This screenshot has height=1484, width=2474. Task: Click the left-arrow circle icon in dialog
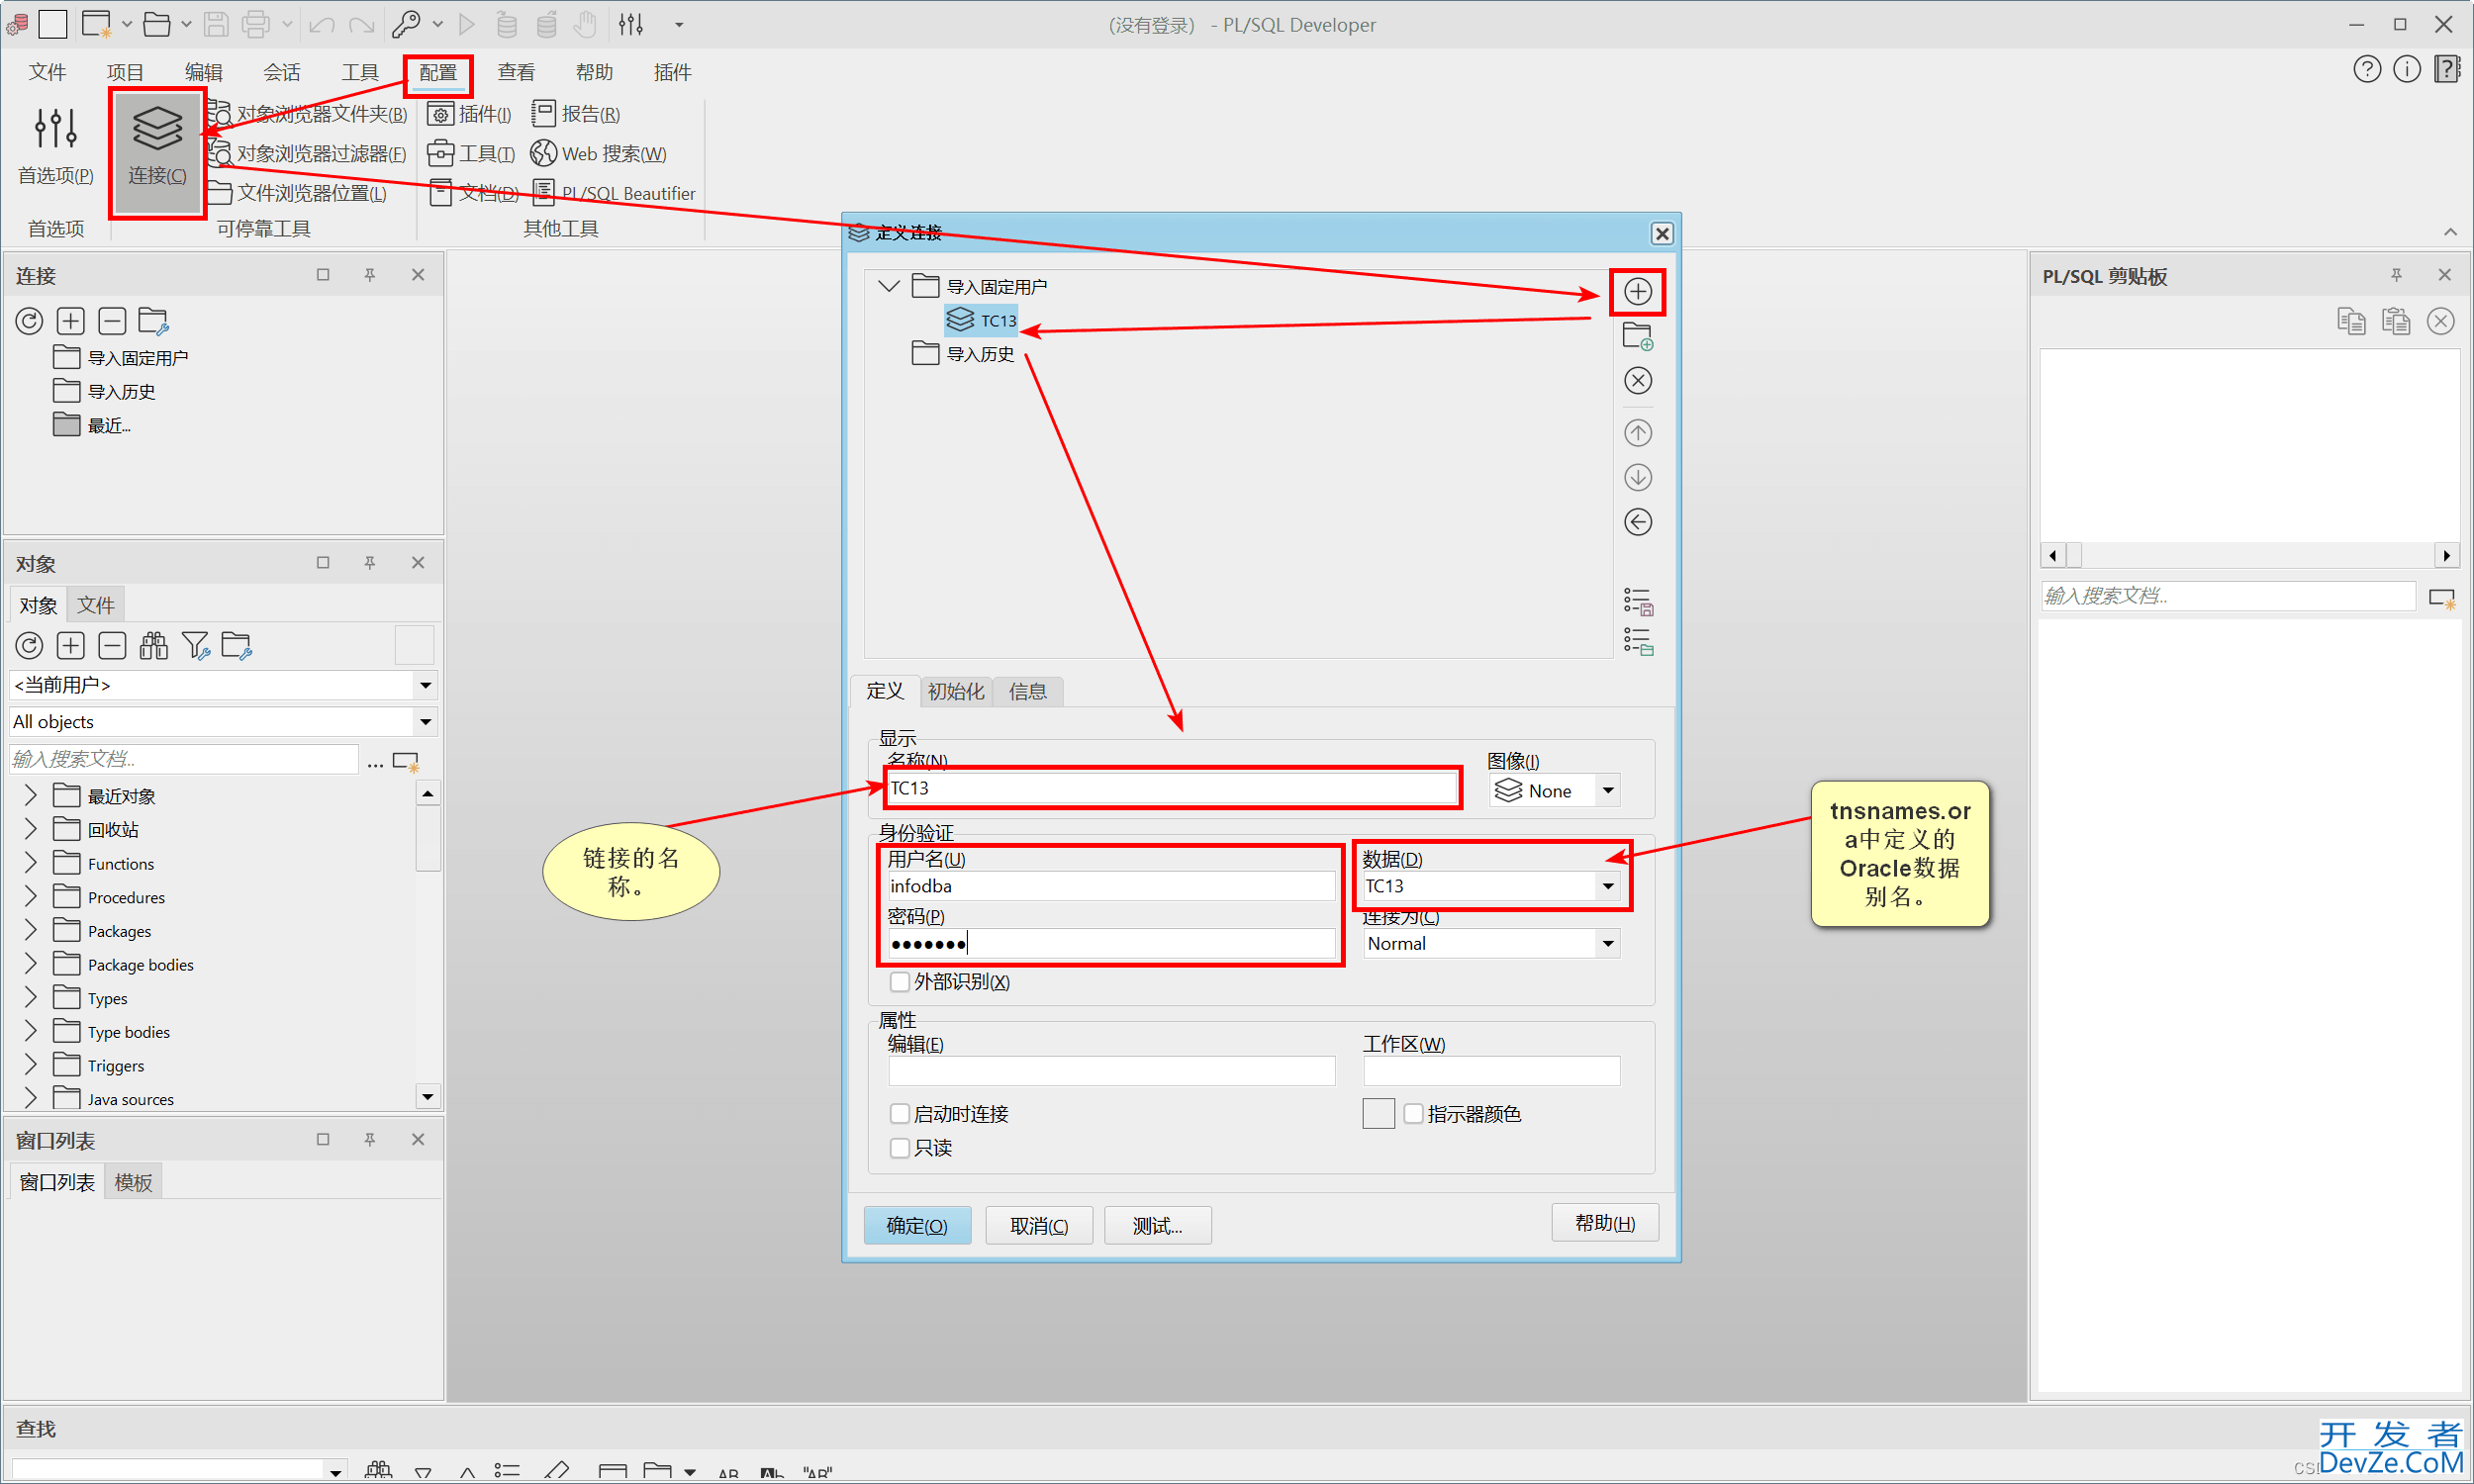pyautogui.click(x=1637, y=522)
